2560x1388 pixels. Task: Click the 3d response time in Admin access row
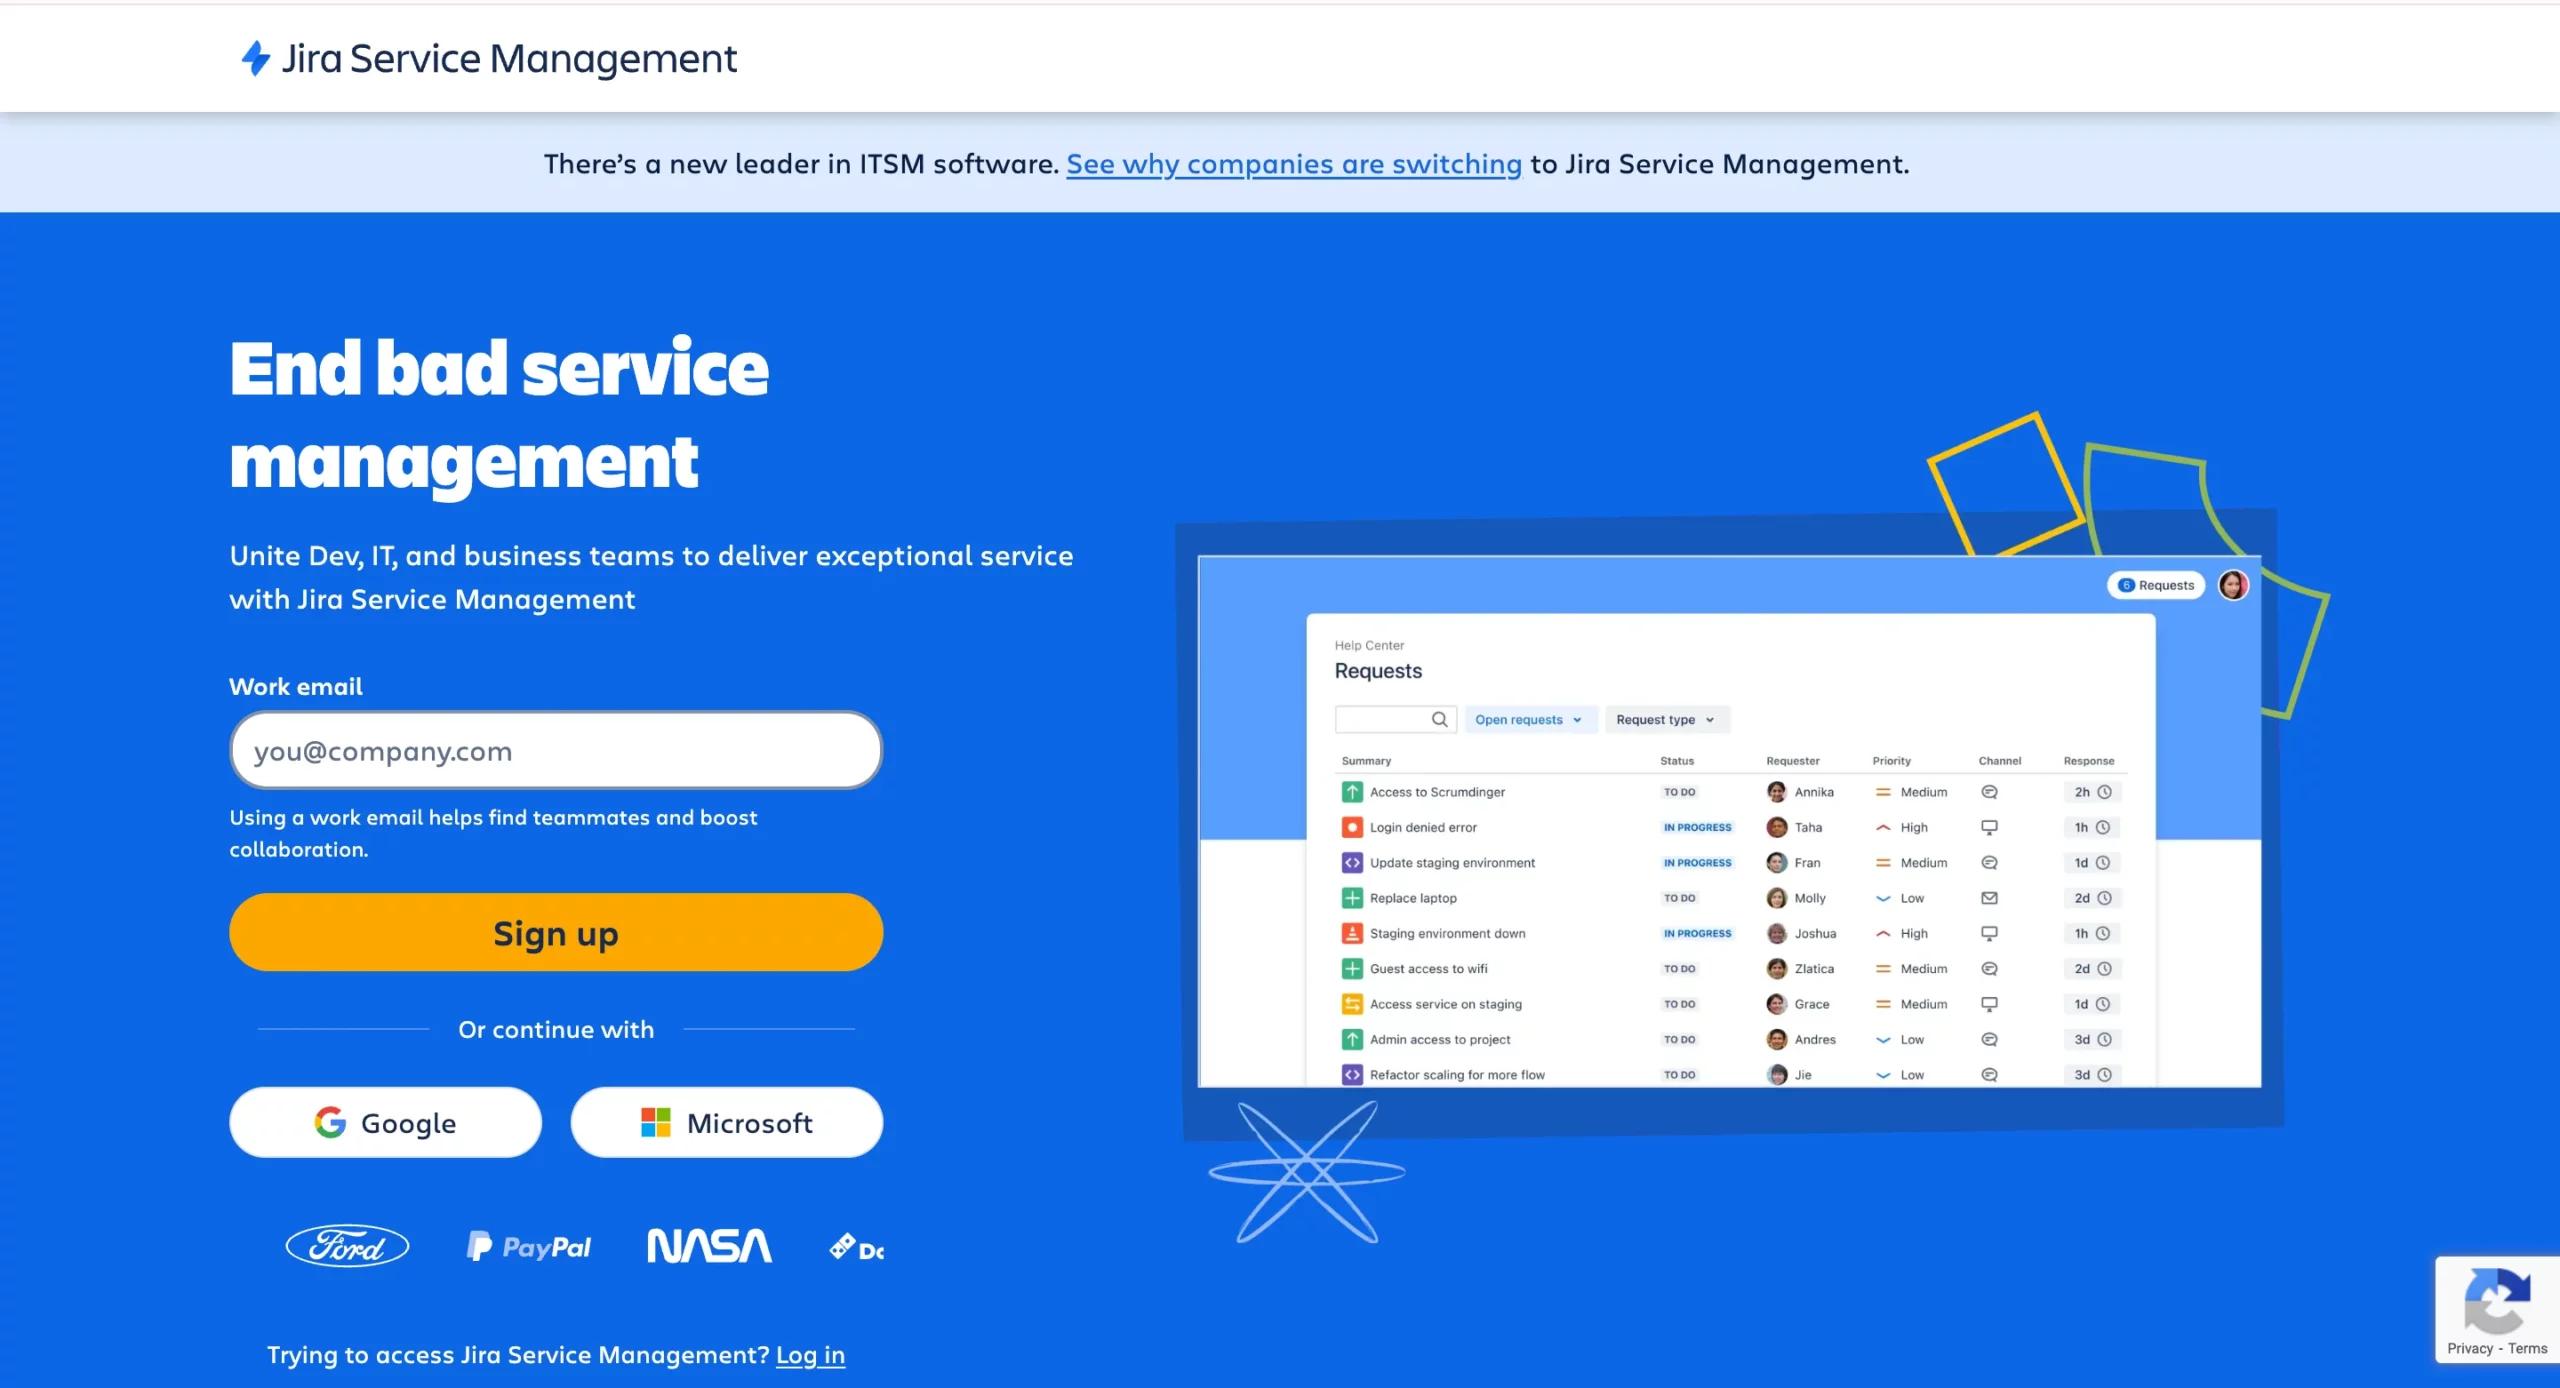tap(2092, 1039)
